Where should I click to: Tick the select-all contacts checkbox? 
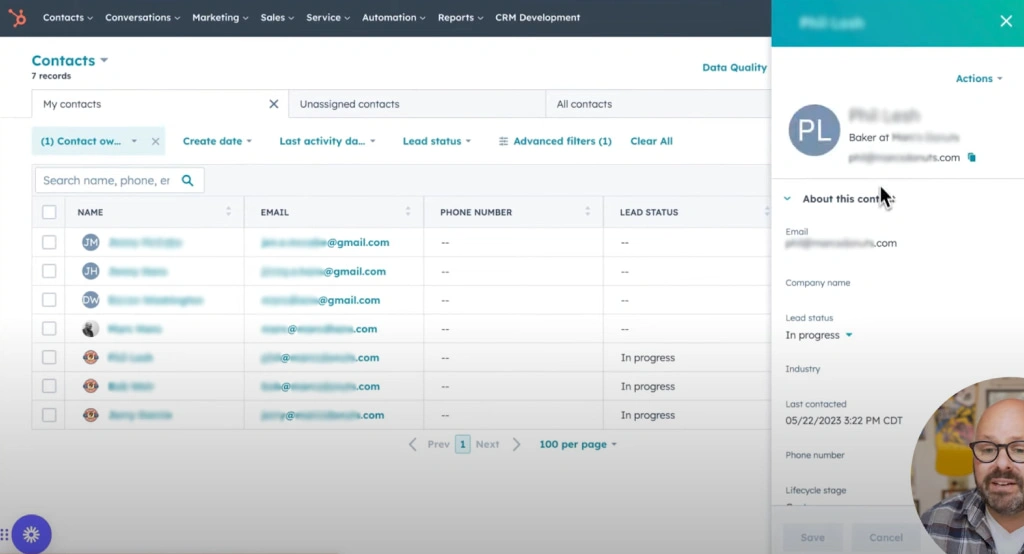point(49,212)
